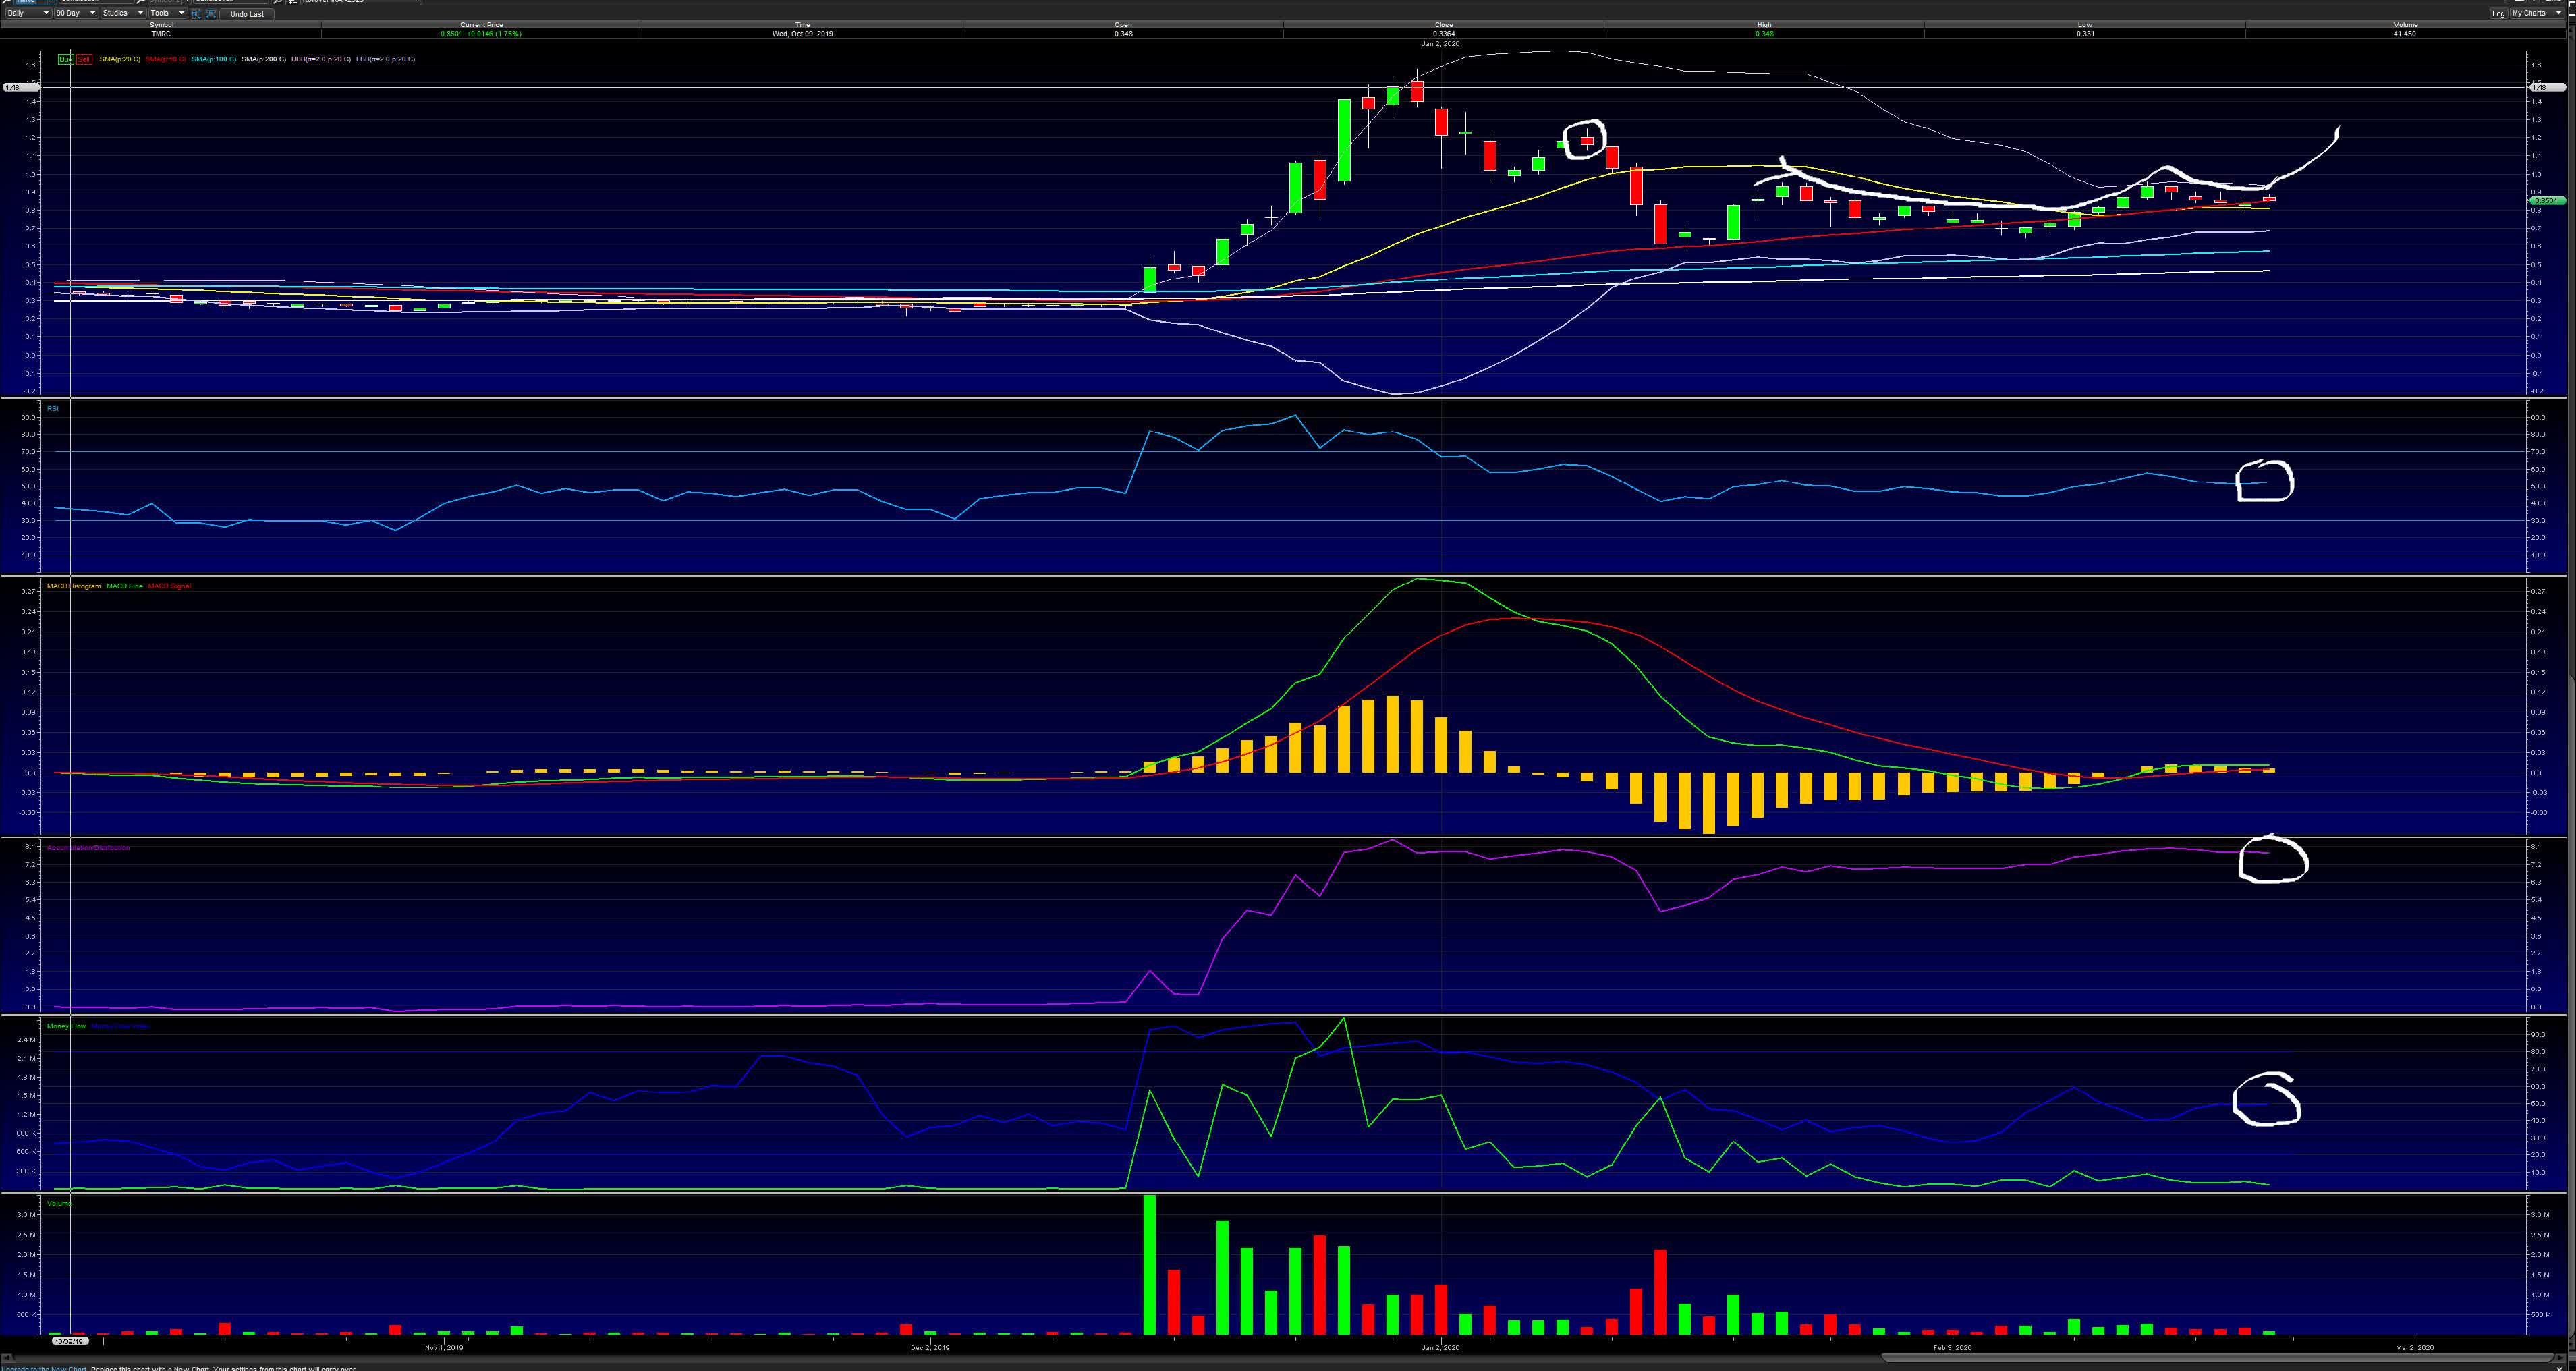The height and width of the screenshot is (1371, 2576).
Task: Select the red SMA(p:50 C) colored legend
Action: (167, 59)
